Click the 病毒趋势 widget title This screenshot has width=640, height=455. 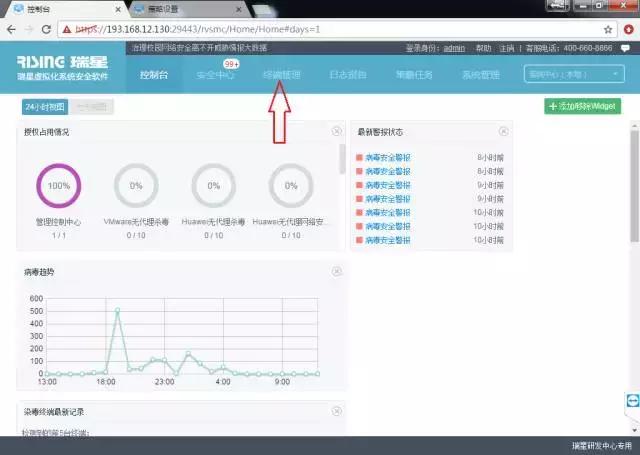39,272
